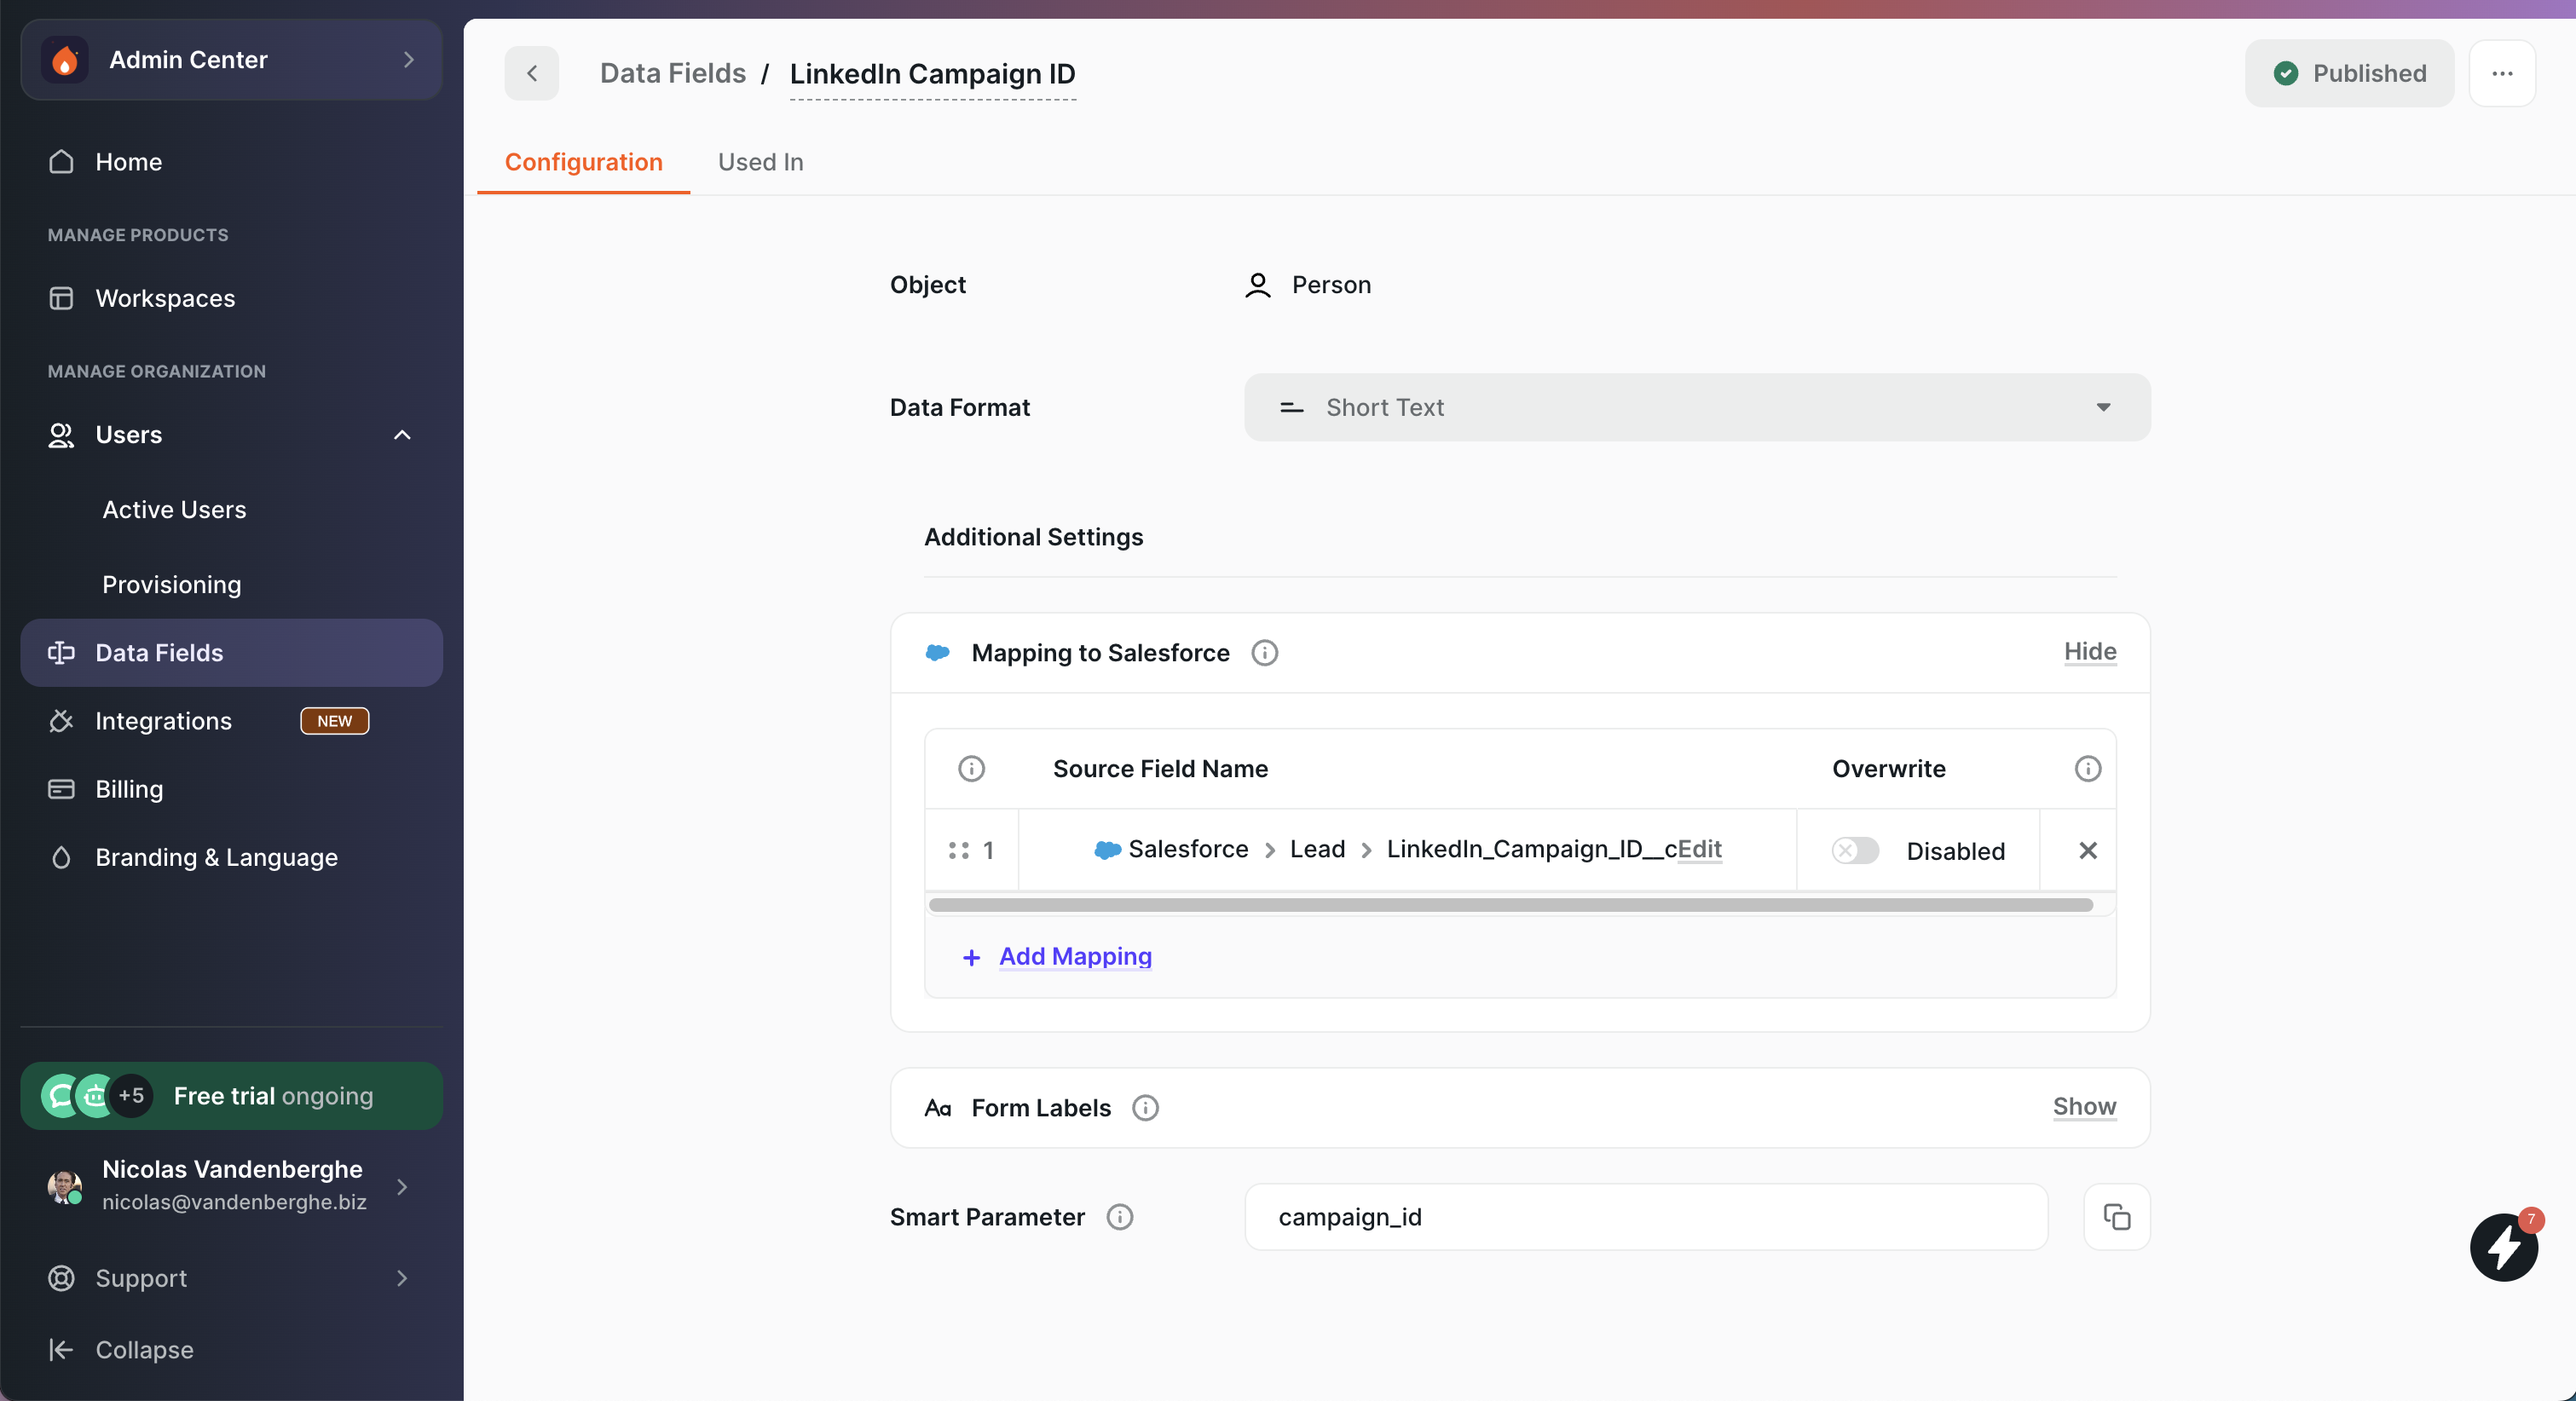Click info icon beside Mapping to Salesforce
Viewport: 2576px width, 1401px height.
1265,653
